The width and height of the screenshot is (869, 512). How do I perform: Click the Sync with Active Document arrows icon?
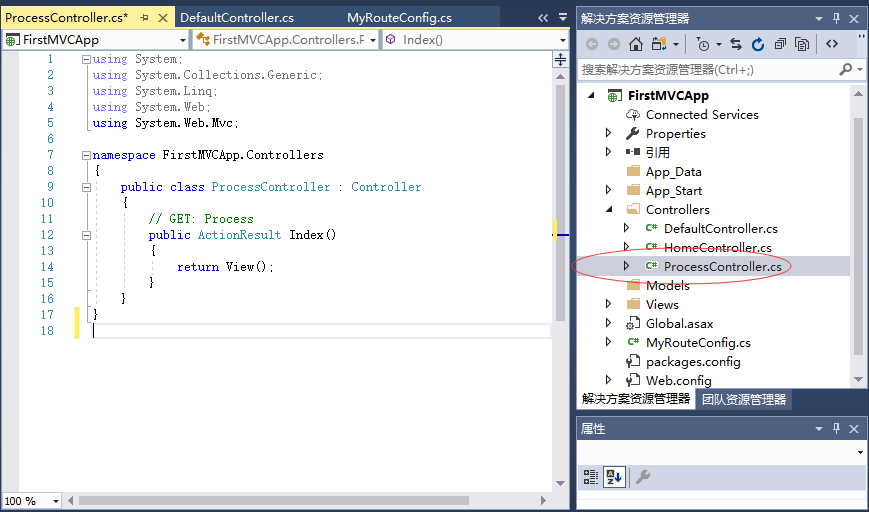click(736, 44)
